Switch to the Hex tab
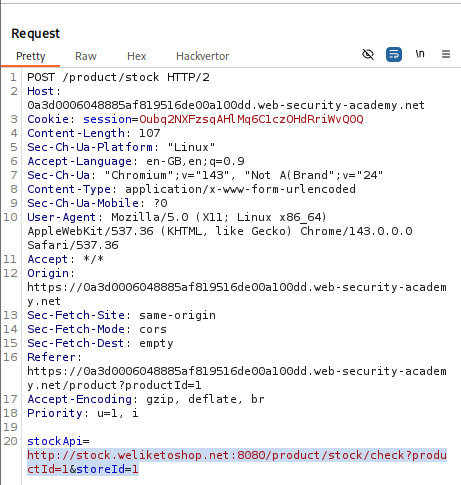This screenshot has width=461, height=485. [137, 56]
